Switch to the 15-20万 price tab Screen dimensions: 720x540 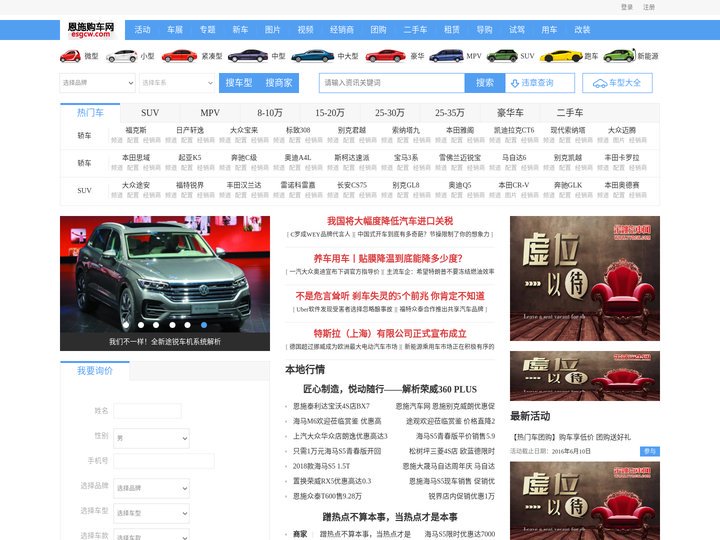(330, 113)
